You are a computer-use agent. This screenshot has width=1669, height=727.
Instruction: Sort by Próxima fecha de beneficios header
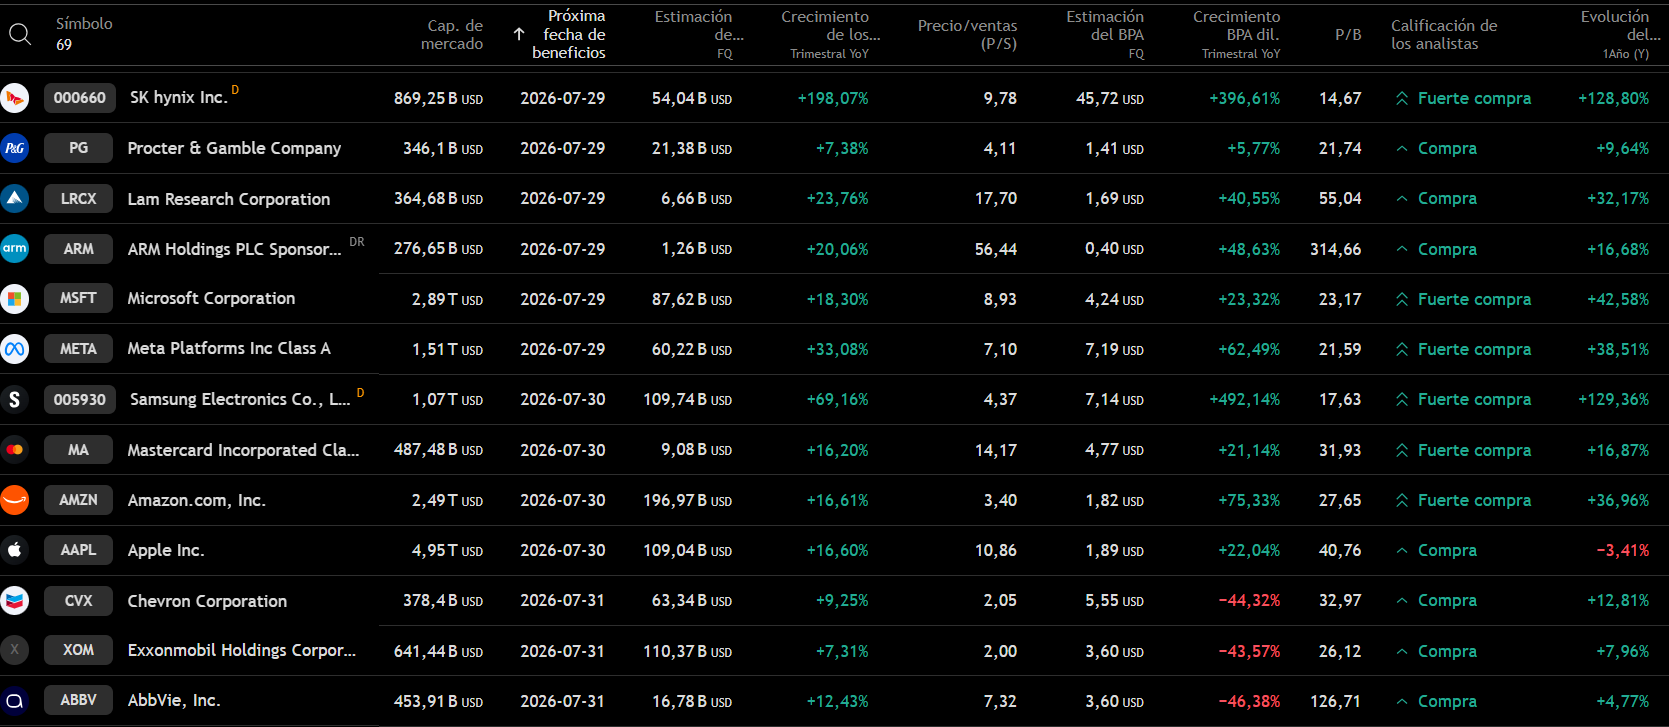pyautogui.click(x=569, y=34)
